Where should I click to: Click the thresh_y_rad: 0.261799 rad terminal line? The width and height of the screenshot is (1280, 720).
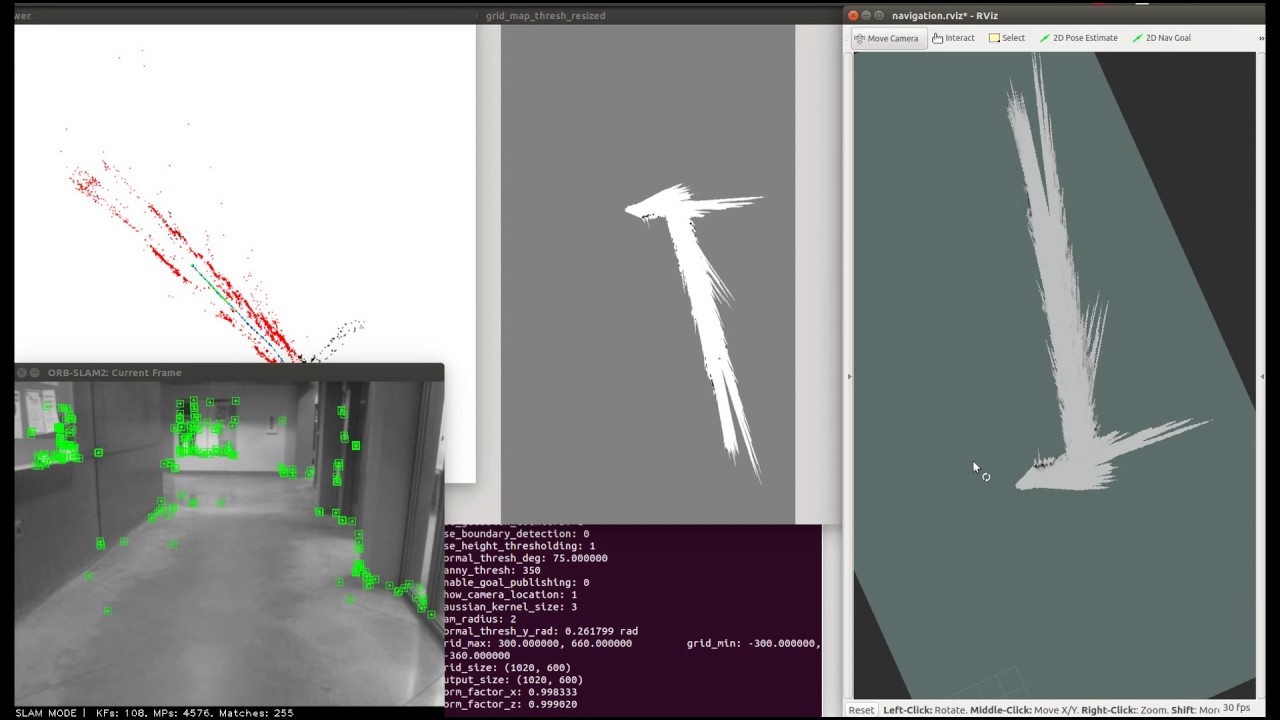(541, 631)
